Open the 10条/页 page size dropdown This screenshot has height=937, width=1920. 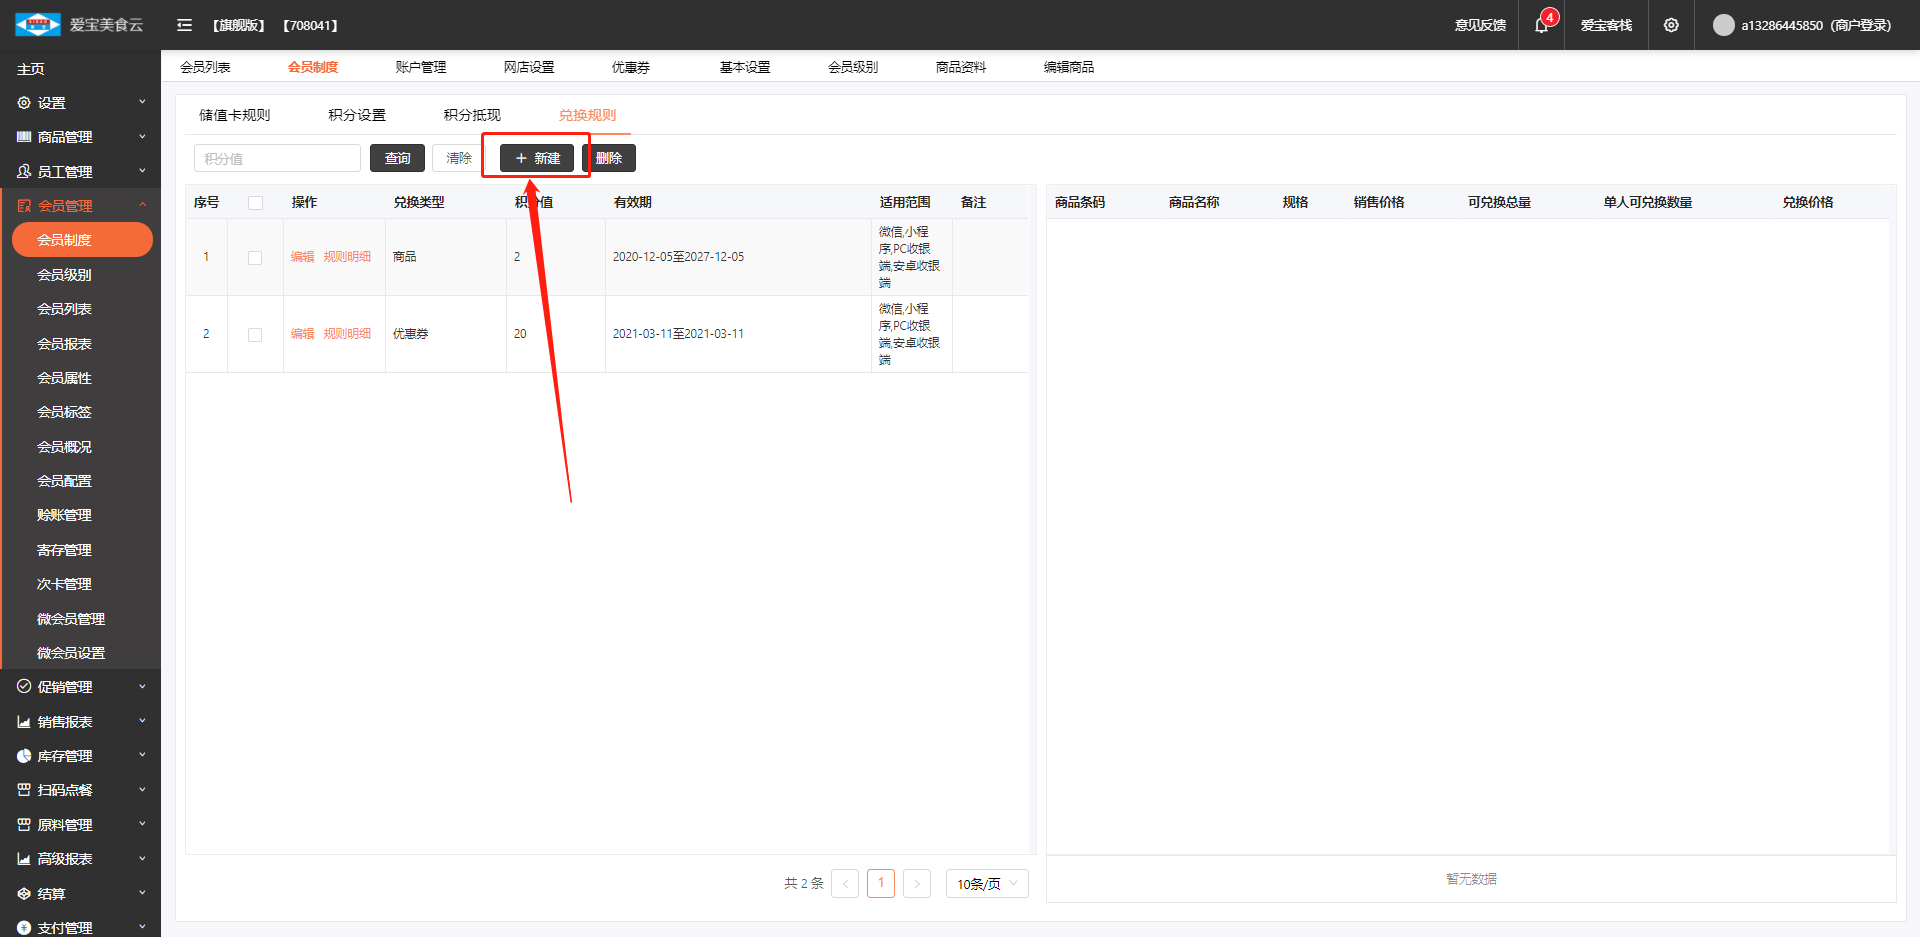tap(986, 884)
